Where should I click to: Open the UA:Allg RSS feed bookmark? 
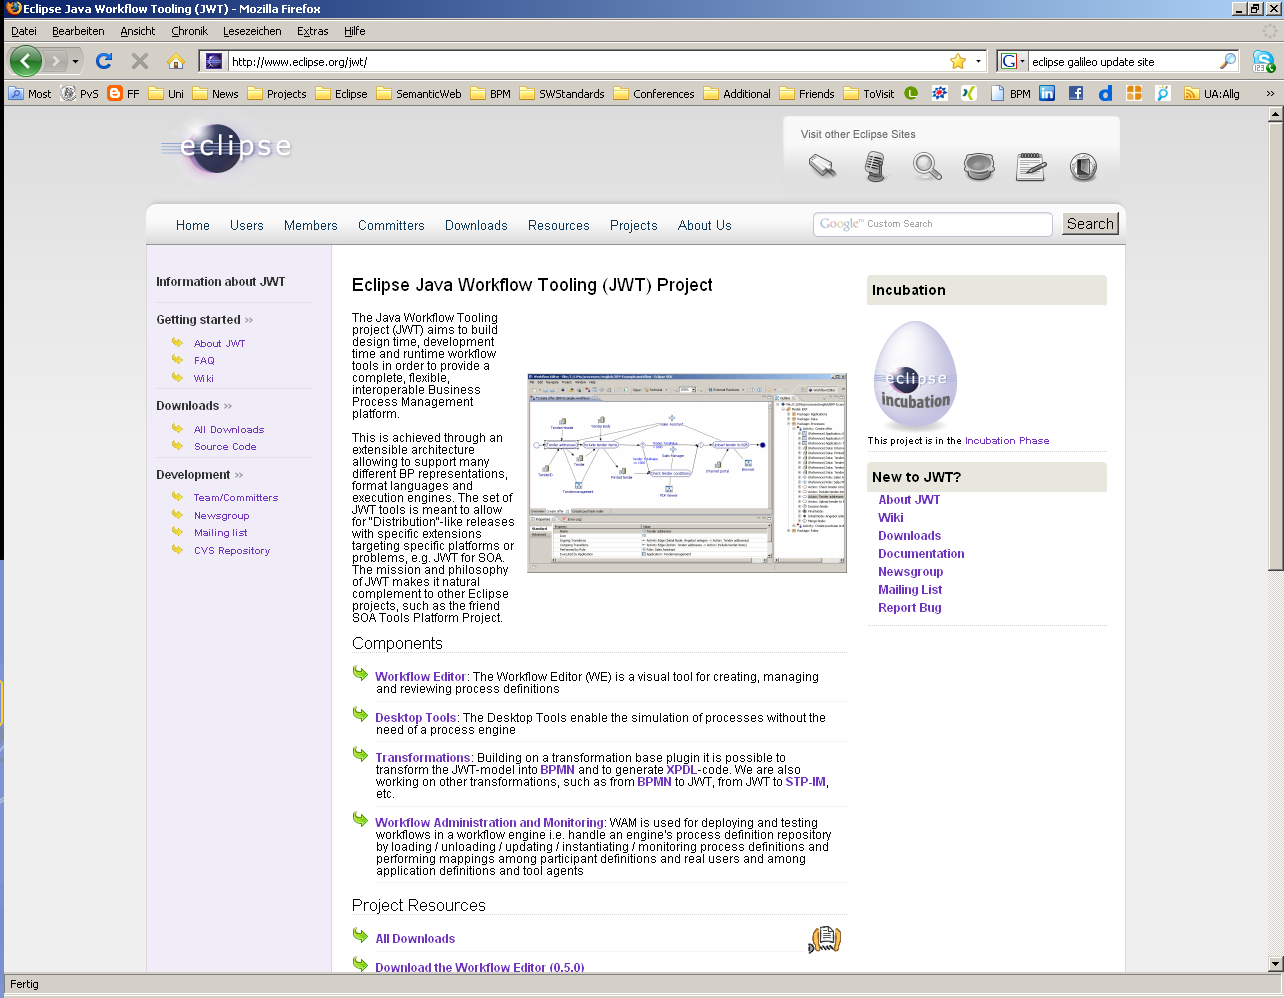pyautogui.click(x=1212, y=93)
